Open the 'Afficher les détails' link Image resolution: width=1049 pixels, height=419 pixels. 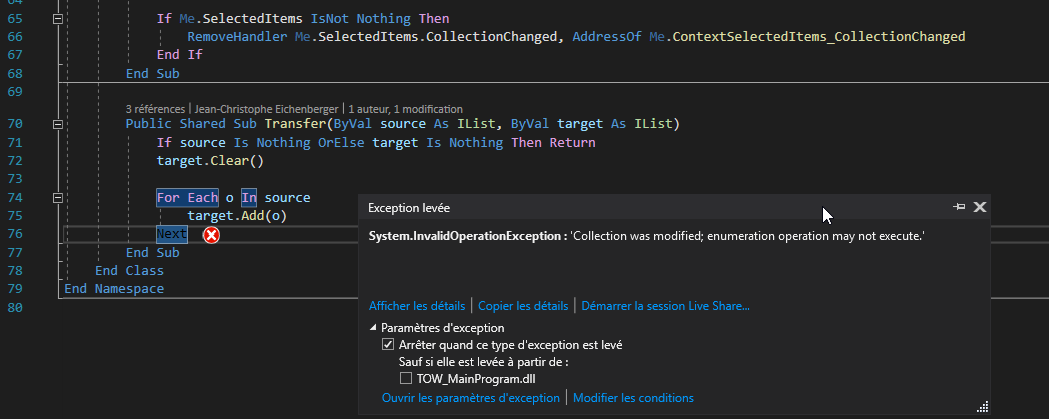[417, 305]
